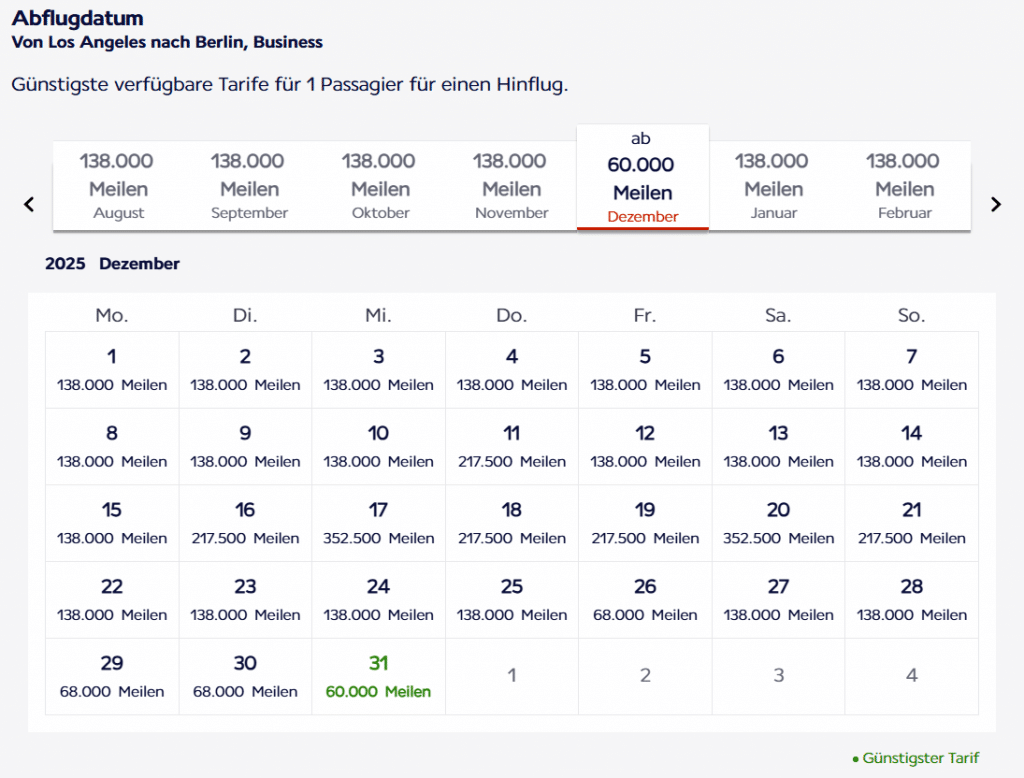Screen dimensions: 1024x778
Task: Pick December 17 with 352.500 Meilen
Action: (378, 523)
